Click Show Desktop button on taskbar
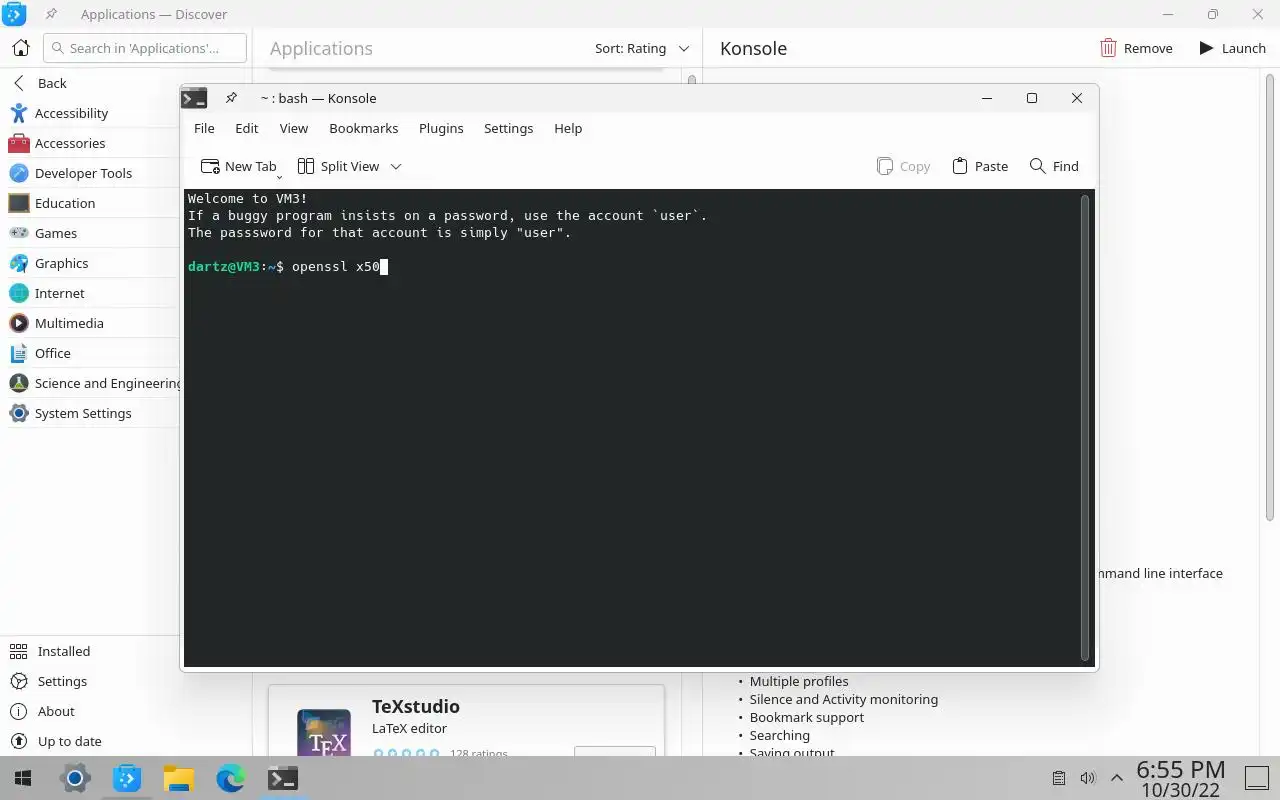The height and width of the screenshot is (800, 1280). (x=1256, y=778)
